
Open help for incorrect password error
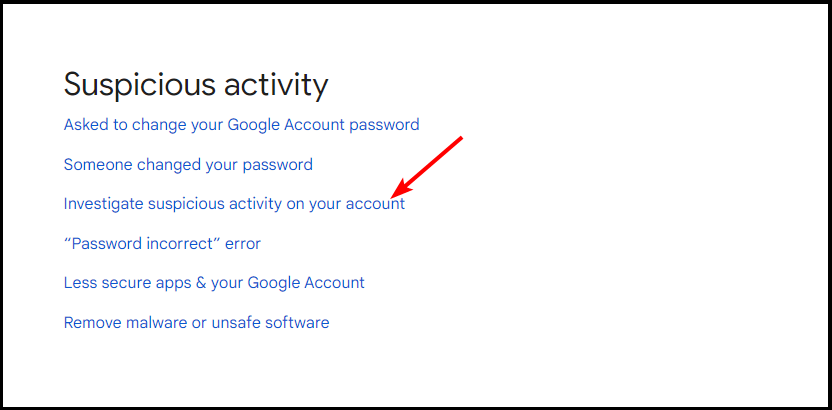162,243
